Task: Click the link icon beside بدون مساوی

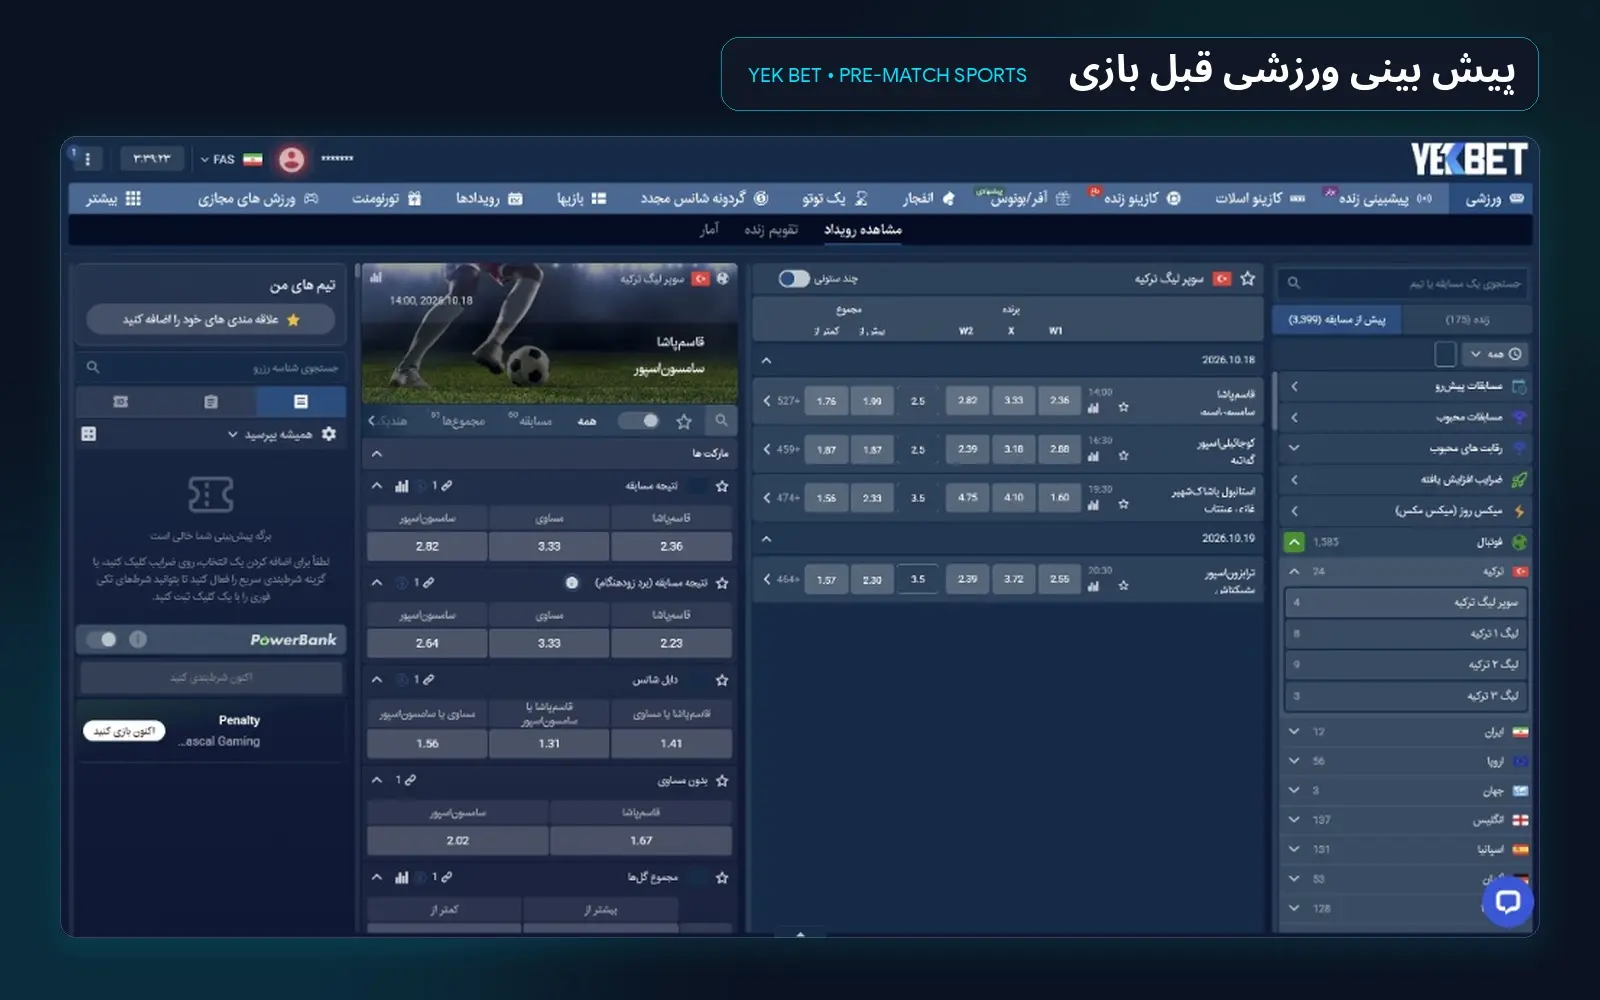Action: [x=410, y=779]
